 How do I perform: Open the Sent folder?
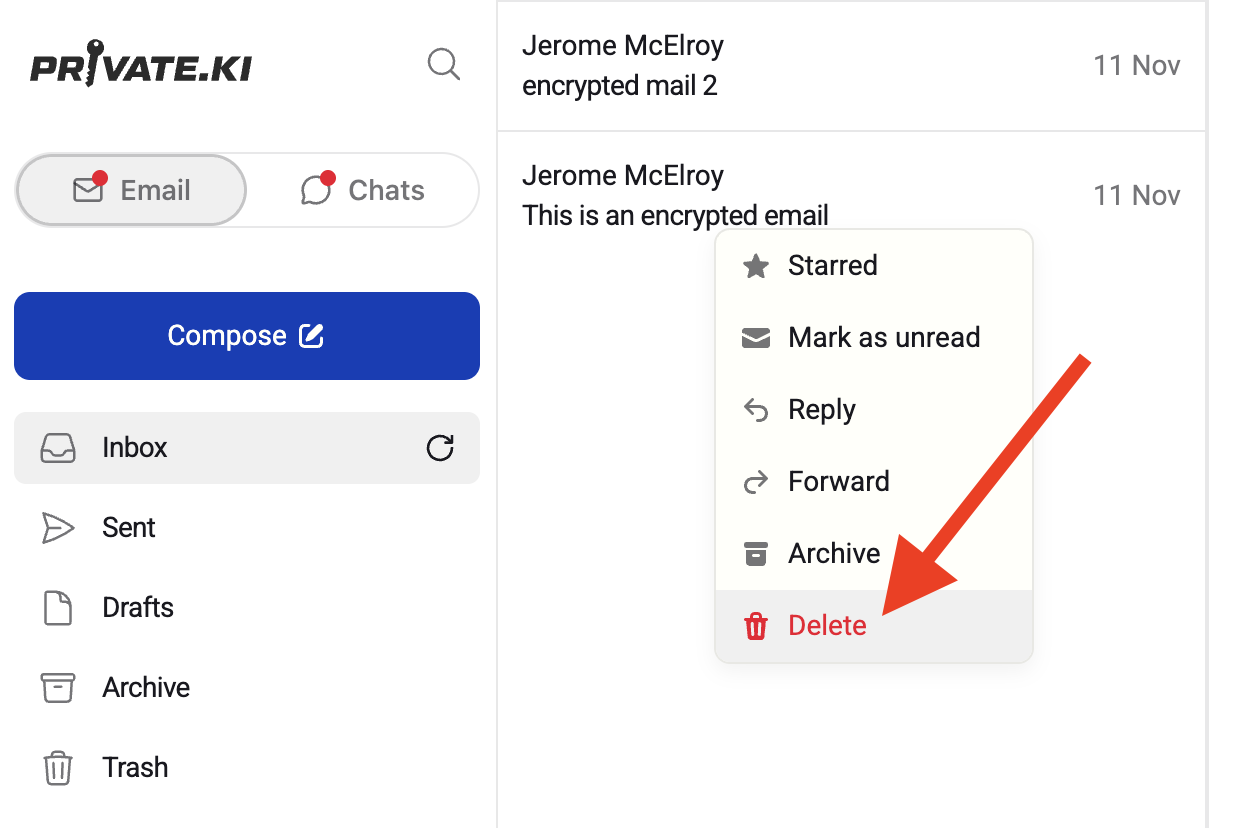(x=128, y=528)
